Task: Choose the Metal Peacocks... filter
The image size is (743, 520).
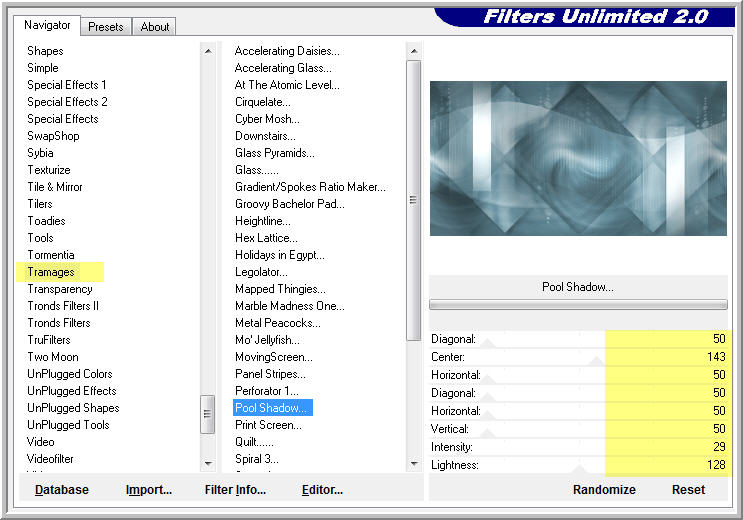Action: [x=278, y=323]
